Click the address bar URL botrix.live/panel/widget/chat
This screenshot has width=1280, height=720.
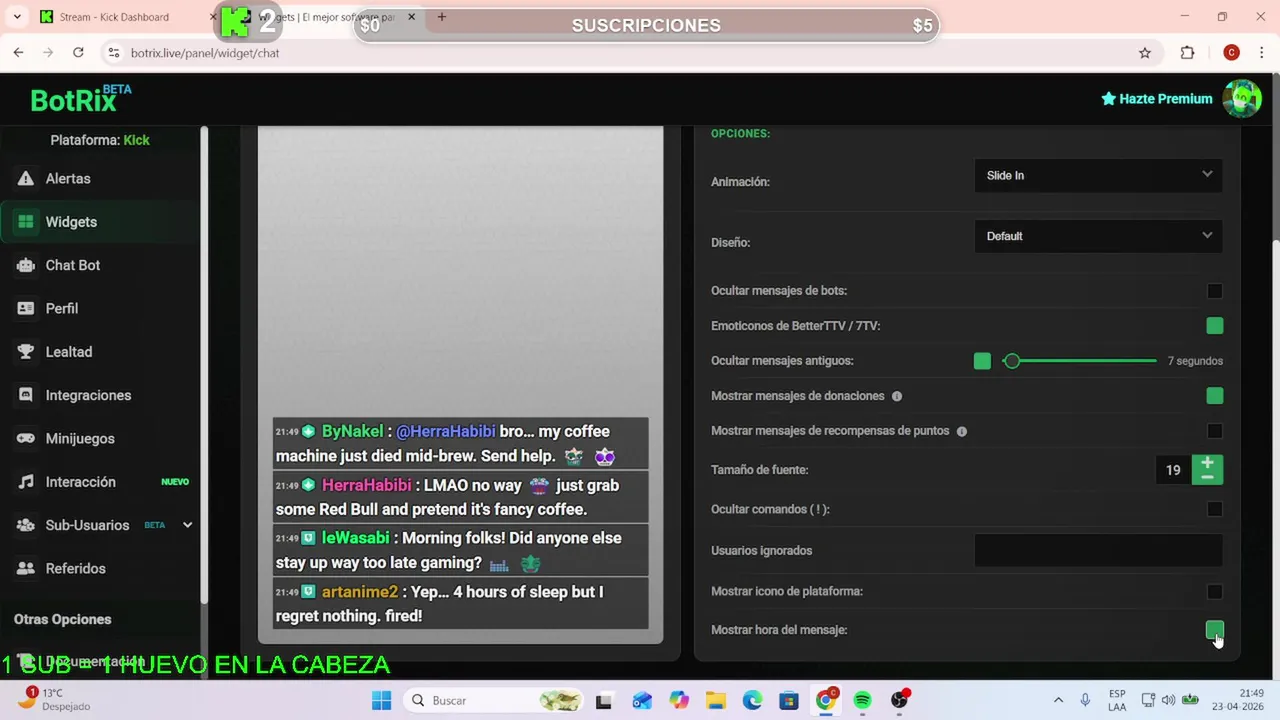coord(205,52)
